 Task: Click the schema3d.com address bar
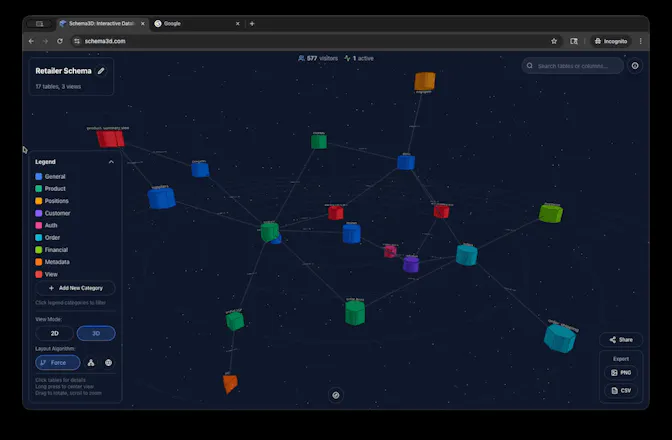click(105, 41)
